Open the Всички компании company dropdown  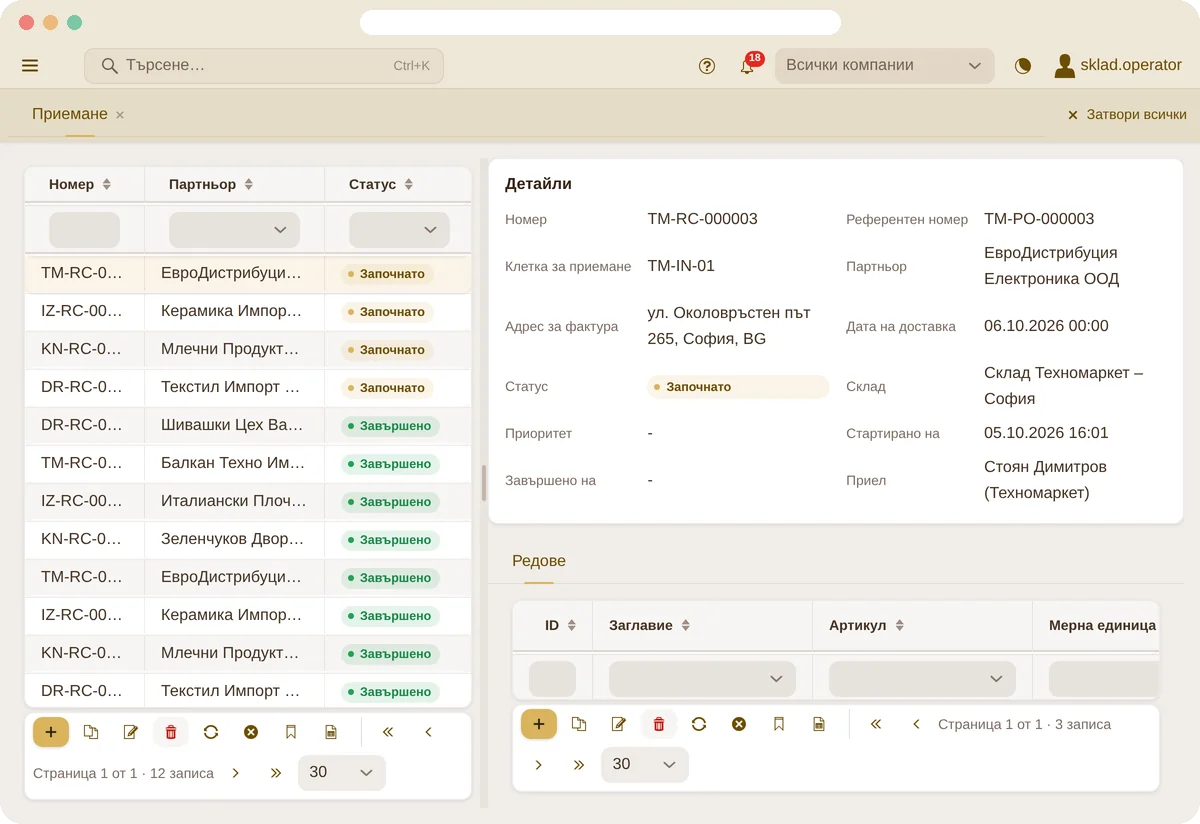click(885, 66)
